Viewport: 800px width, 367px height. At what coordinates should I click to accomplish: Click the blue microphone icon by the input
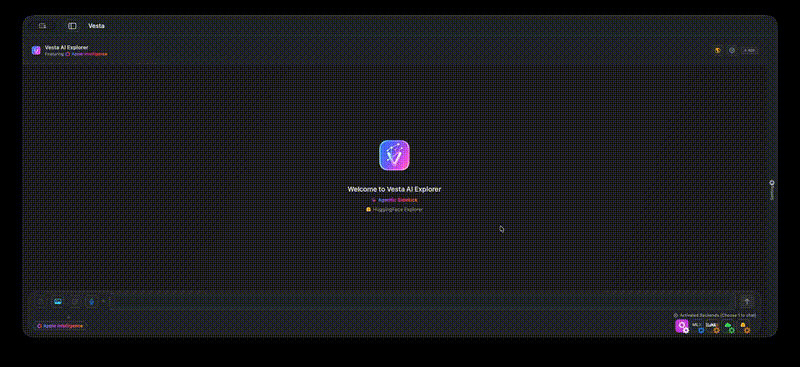coord(91,302)
